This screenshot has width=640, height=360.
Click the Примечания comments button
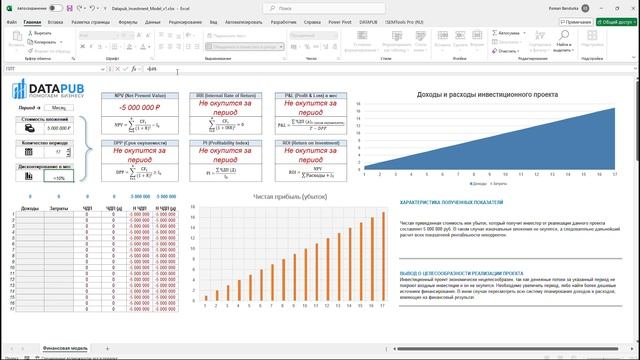[x=576, y=22]
